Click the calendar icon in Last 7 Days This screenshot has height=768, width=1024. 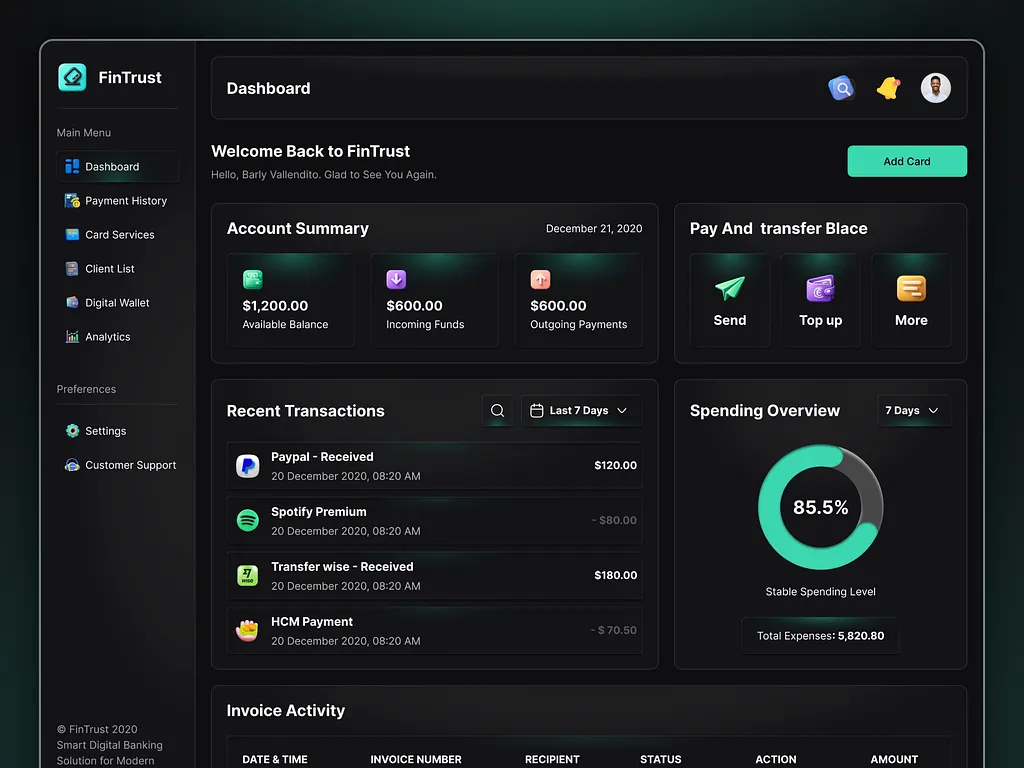tap(537, 411)
